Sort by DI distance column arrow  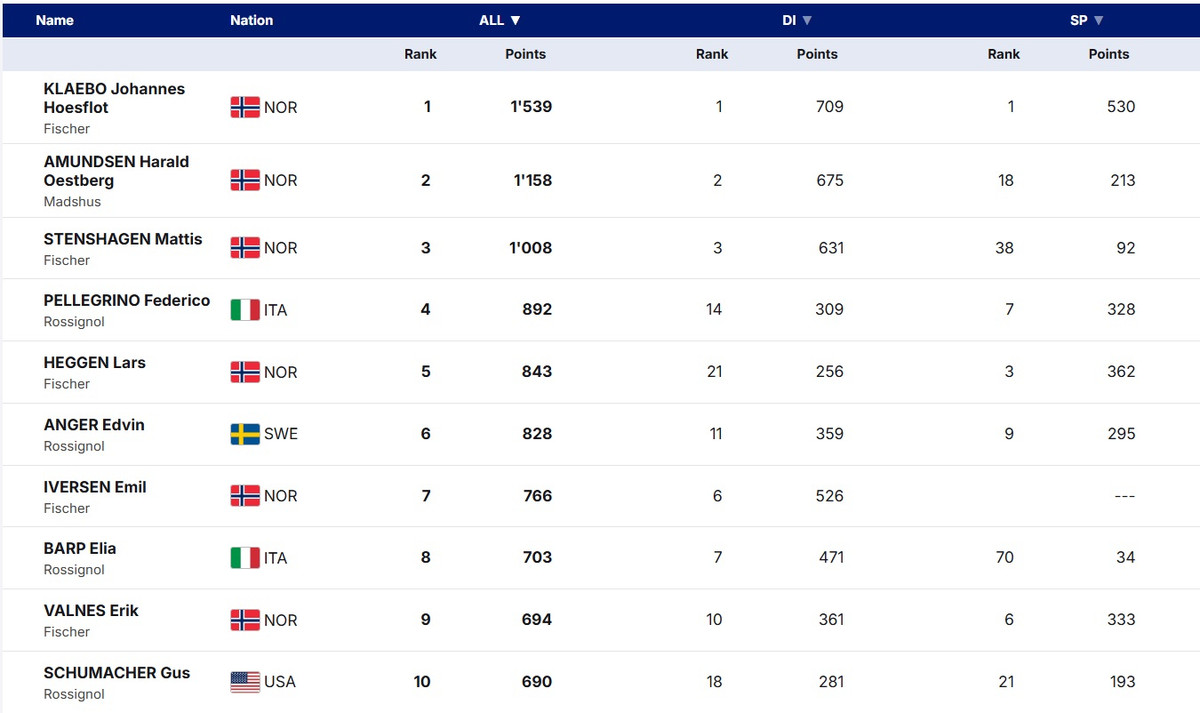807,20
